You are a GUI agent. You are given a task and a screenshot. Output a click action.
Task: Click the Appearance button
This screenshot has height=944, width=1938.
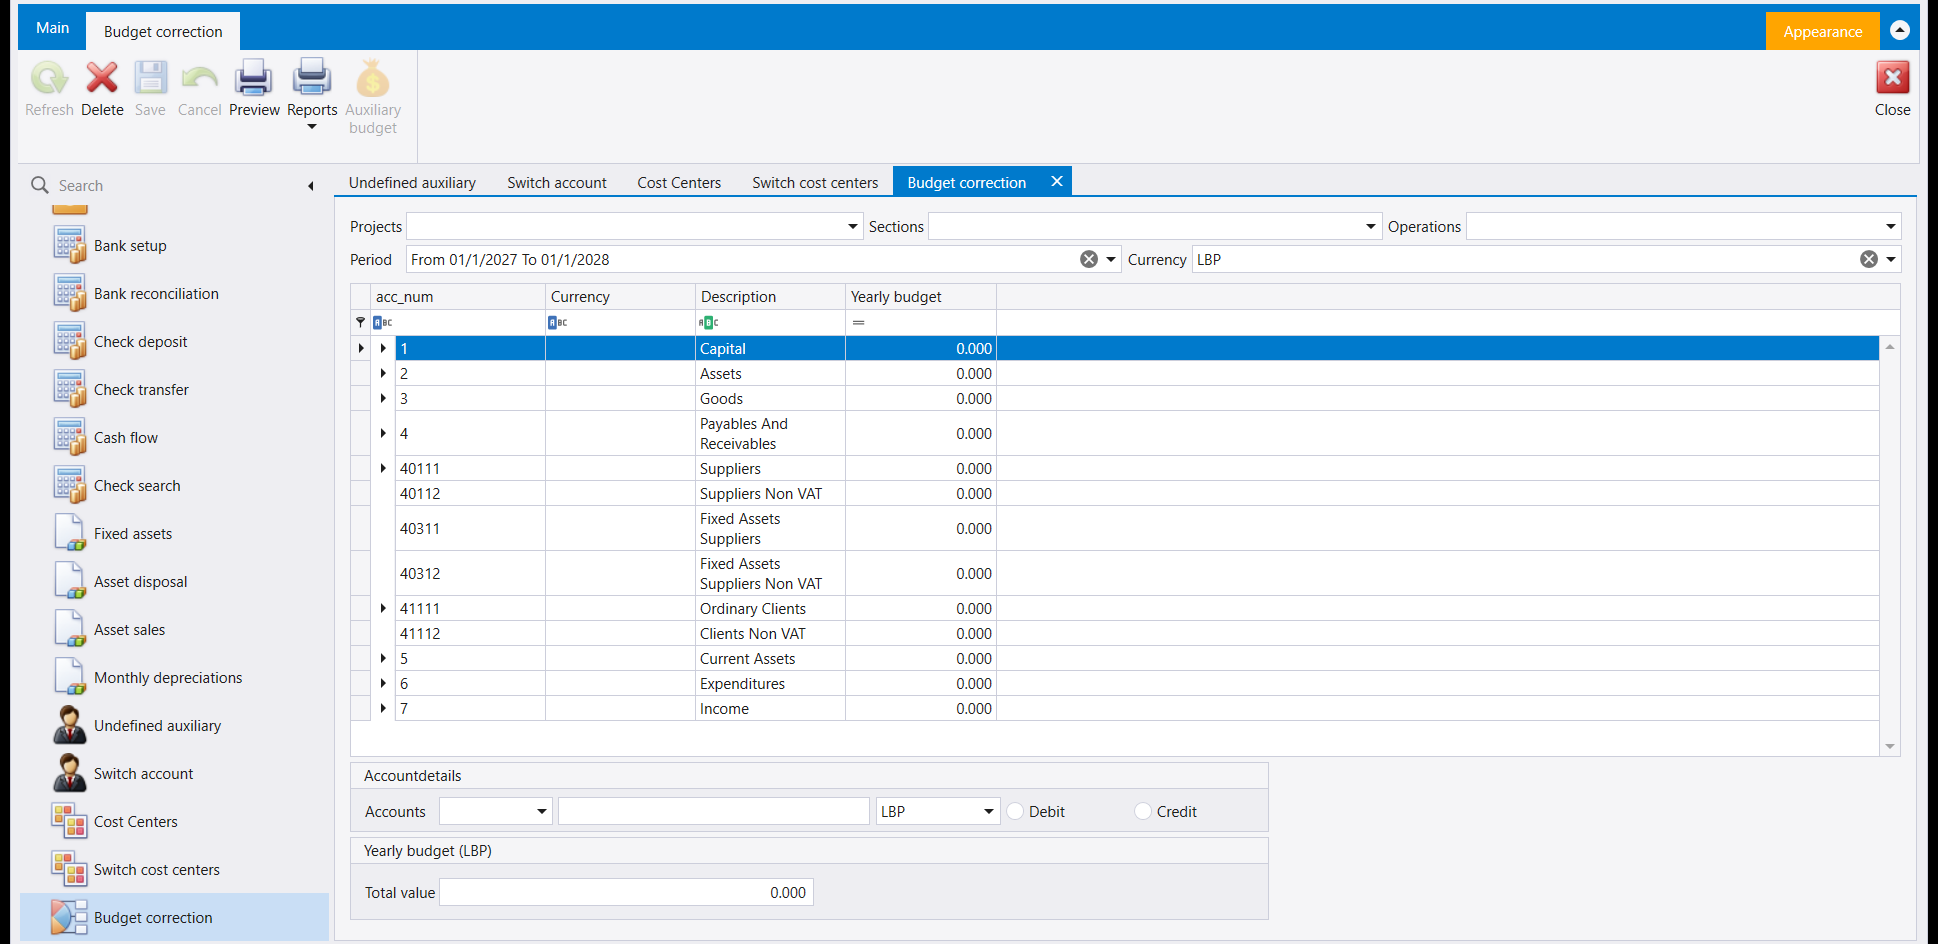tap(1822, 32)
